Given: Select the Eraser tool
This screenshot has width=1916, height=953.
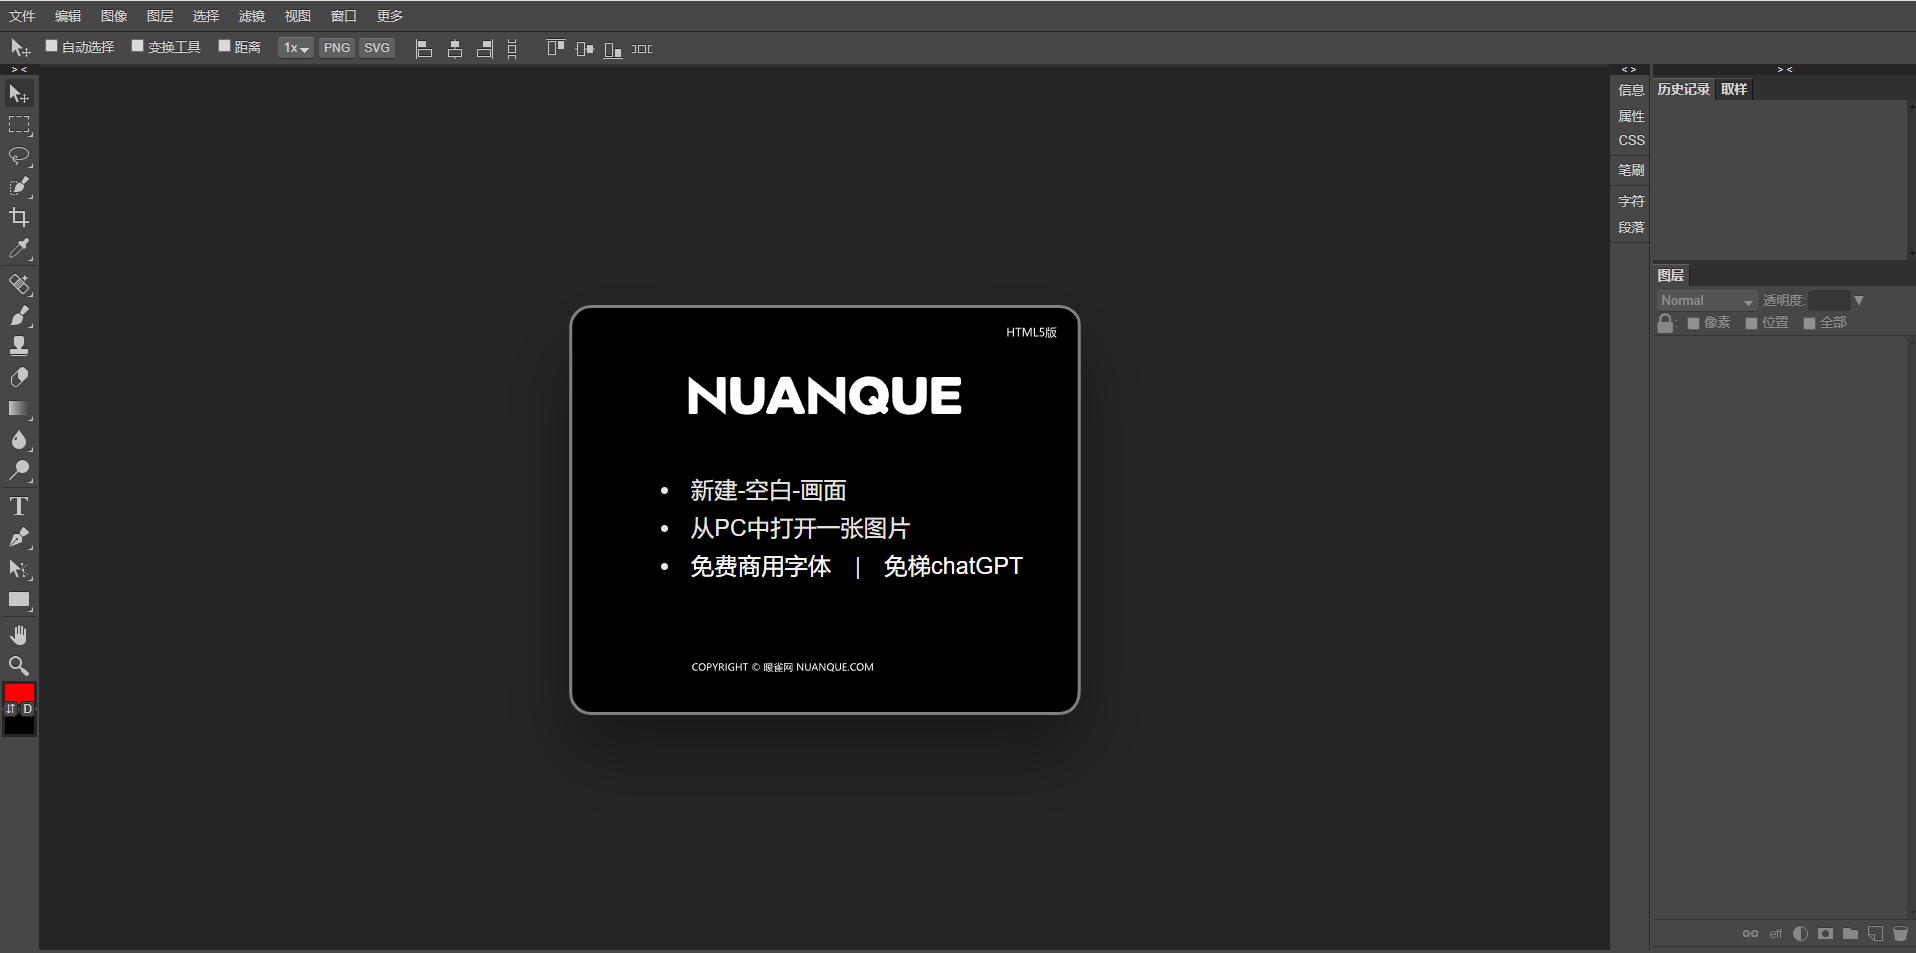Looking at the screenshot, I should (x=19, y=378).
